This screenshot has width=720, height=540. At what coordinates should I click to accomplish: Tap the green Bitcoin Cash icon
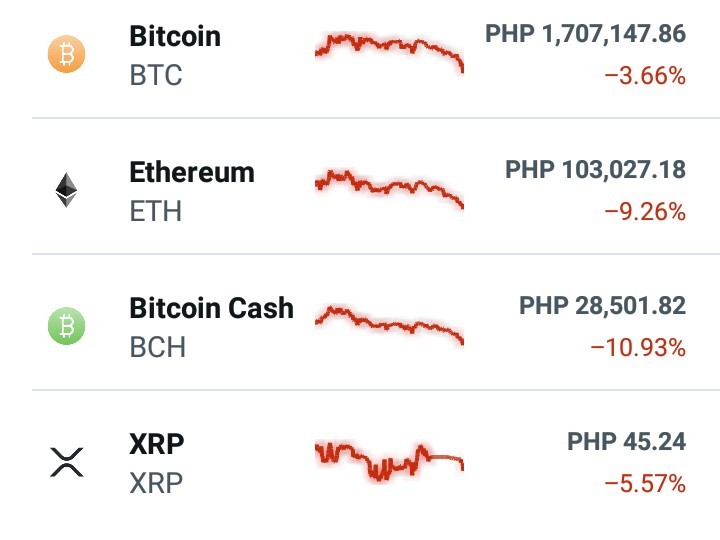click(x=67, y=326)
